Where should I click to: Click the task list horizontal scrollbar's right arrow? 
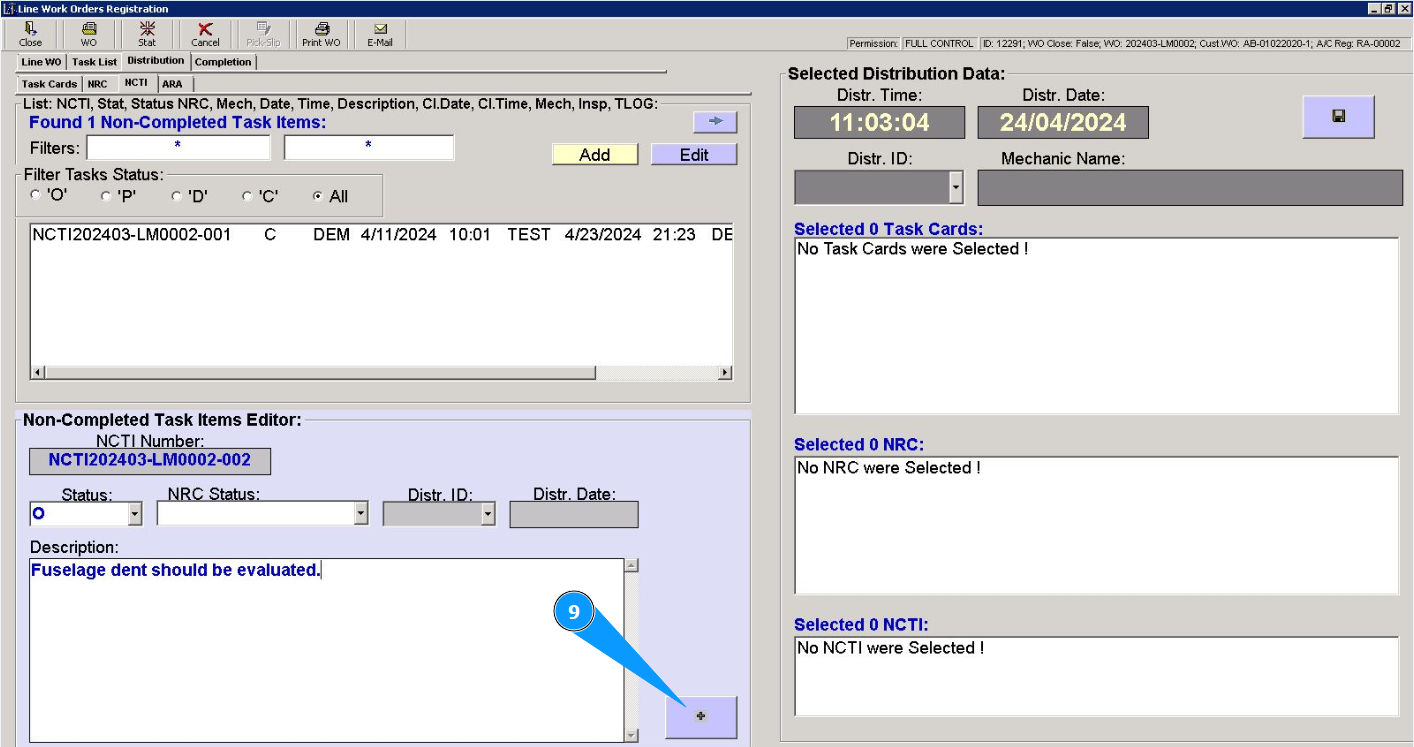click(726, 373)
